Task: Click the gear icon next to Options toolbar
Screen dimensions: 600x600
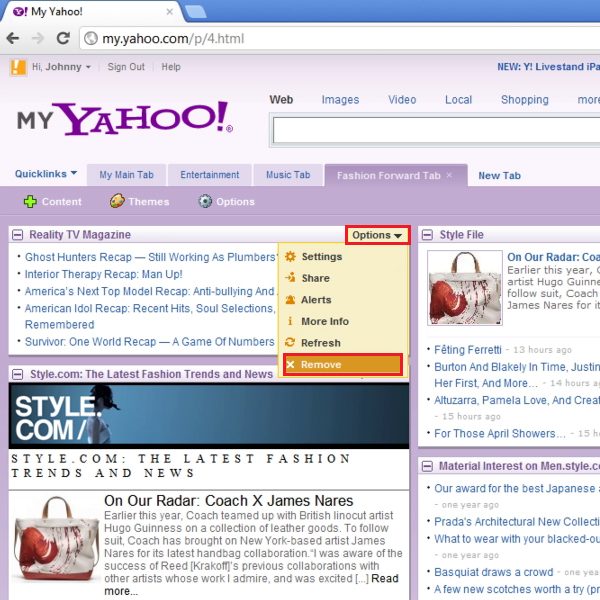Action: tap(205, 201)
